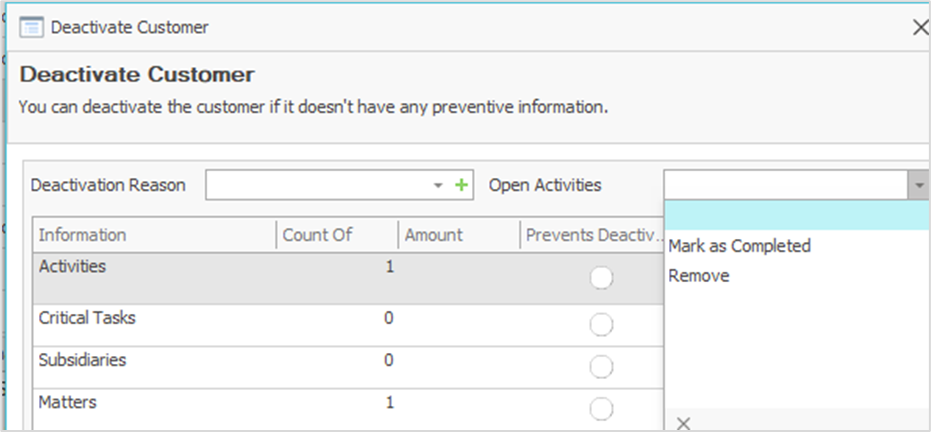Close the Deactivate Customer dialog
This screenshot has width=931, height=432.
920,27
